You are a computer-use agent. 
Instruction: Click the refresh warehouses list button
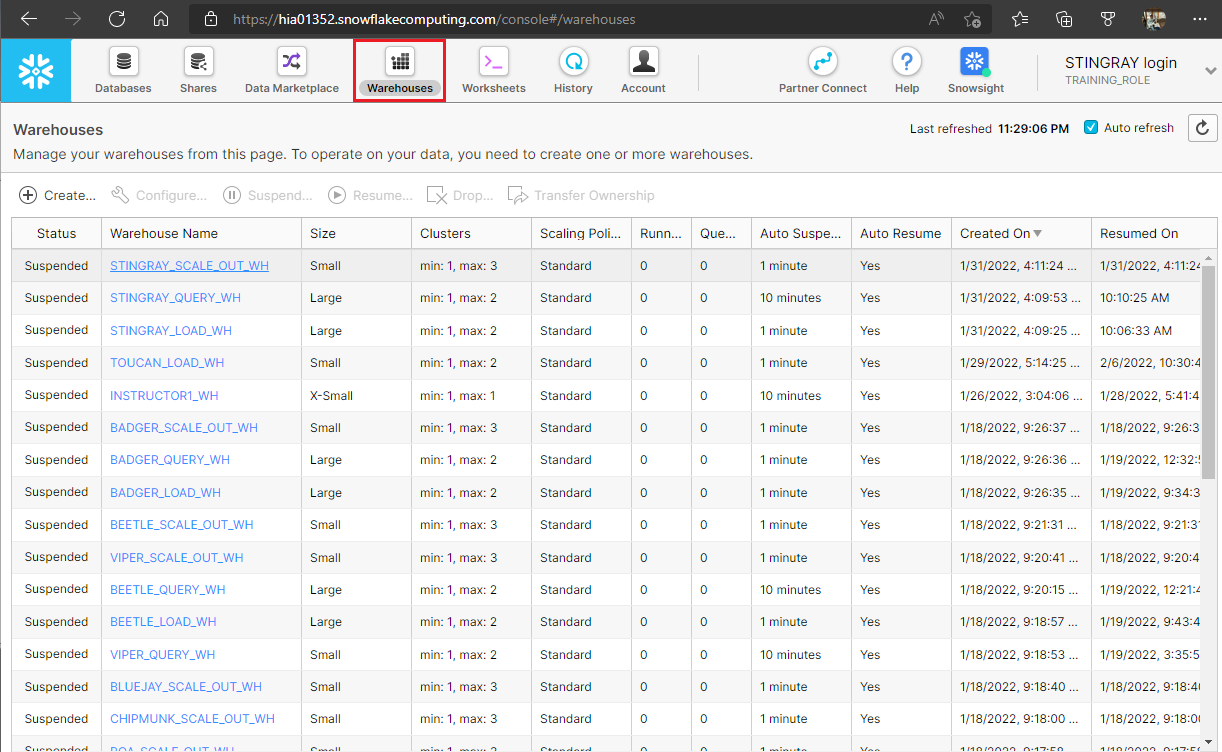tap(1202, 128)
